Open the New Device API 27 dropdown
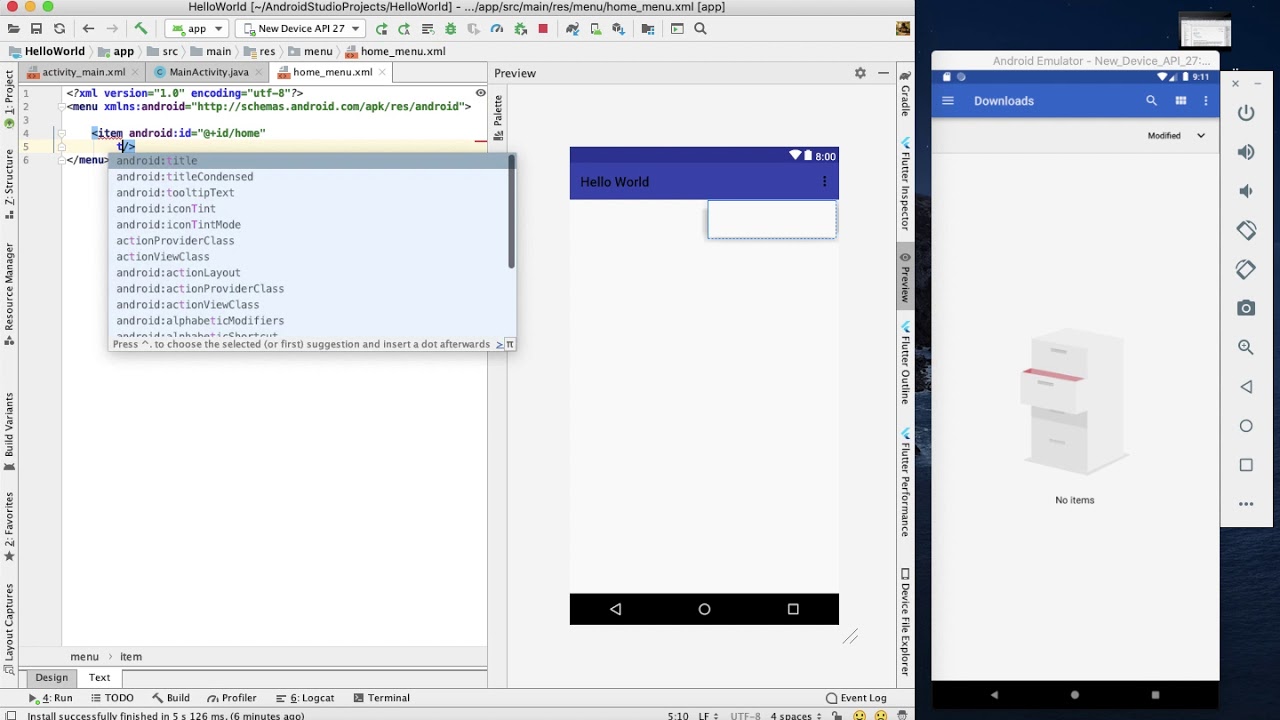 pyautogui.click(x=299, y=29)
